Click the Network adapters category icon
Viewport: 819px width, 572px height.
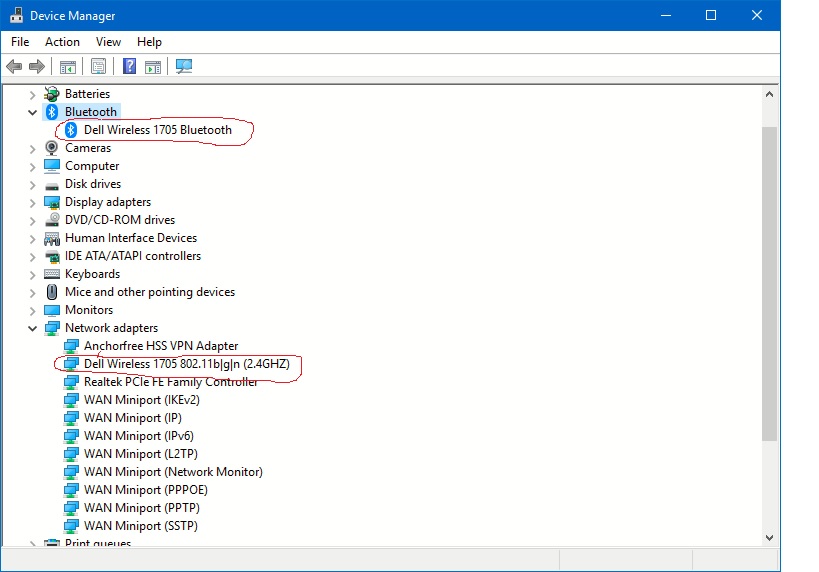tap(52, 328)
